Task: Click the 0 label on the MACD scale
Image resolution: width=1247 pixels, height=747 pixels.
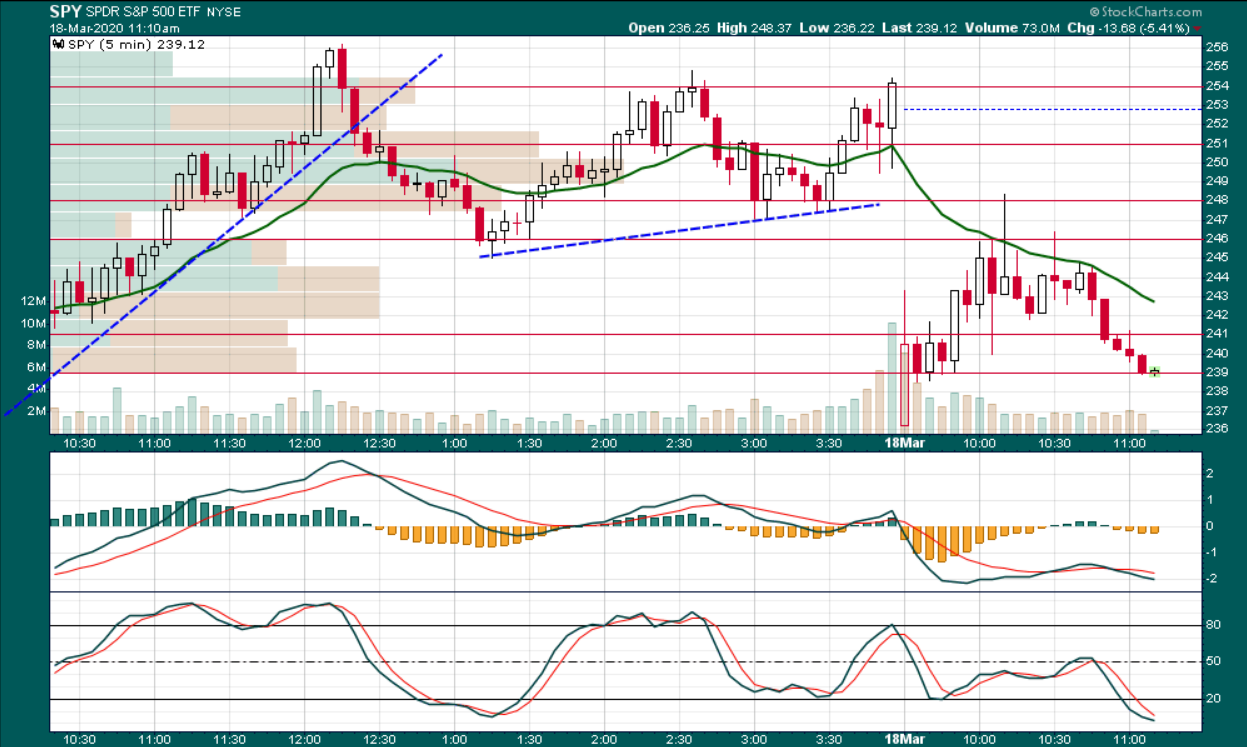Action: click(x=1210, y=526)
